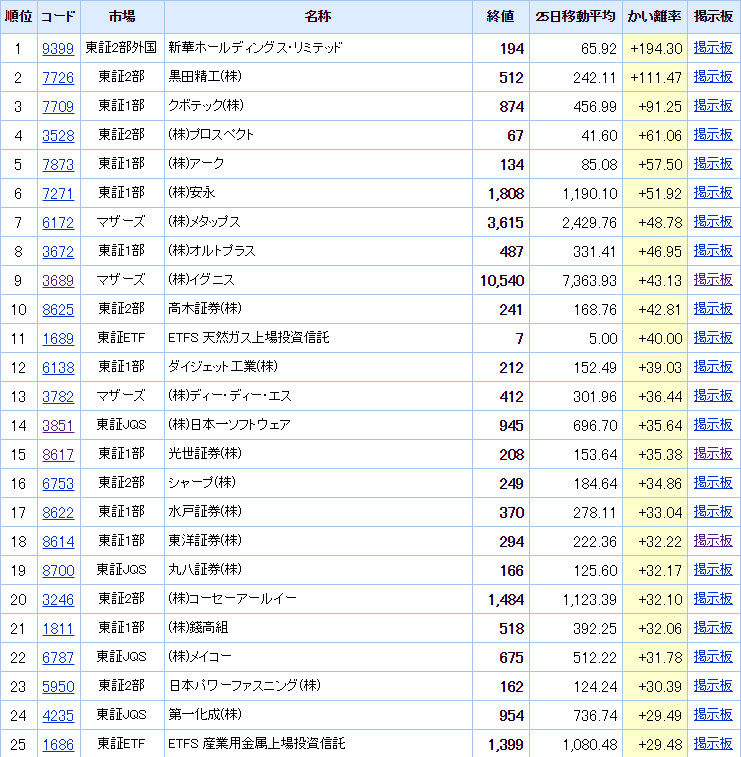The height and width of the screenshot is (757, 741).
Task: Open stock code link 3528
Action: point(58,135)
